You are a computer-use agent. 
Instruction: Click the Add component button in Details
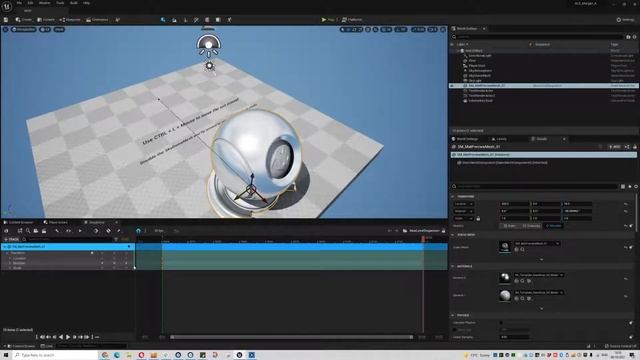tap(614, 147)
